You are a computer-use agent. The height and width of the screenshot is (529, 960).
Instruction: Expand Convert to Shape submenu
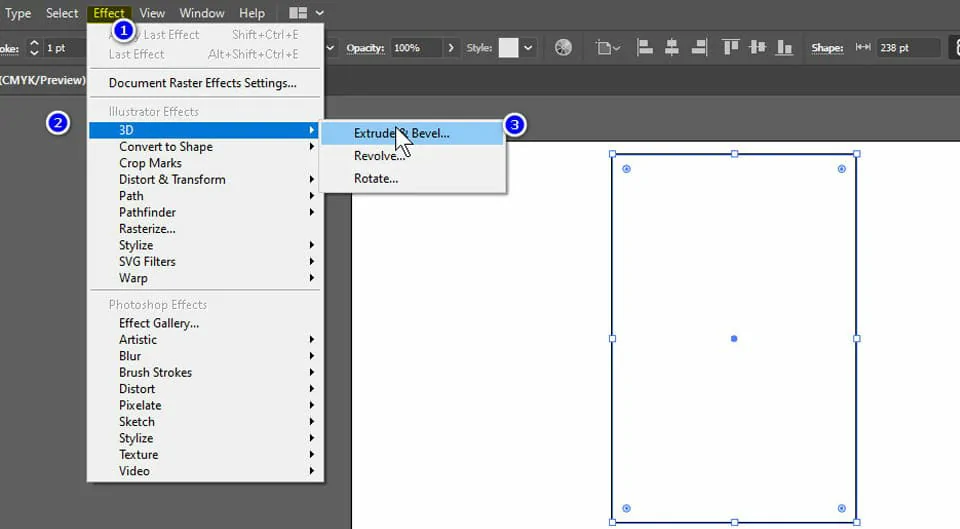[x=204, y=146]
